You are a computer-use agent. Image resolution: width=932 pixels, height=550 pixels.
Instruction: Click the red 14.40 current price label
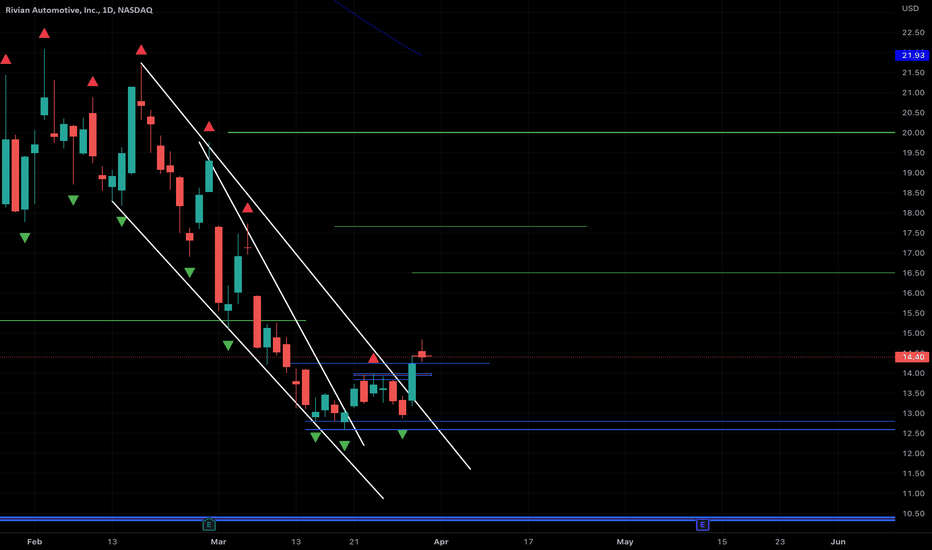click(x=912, y=357)
